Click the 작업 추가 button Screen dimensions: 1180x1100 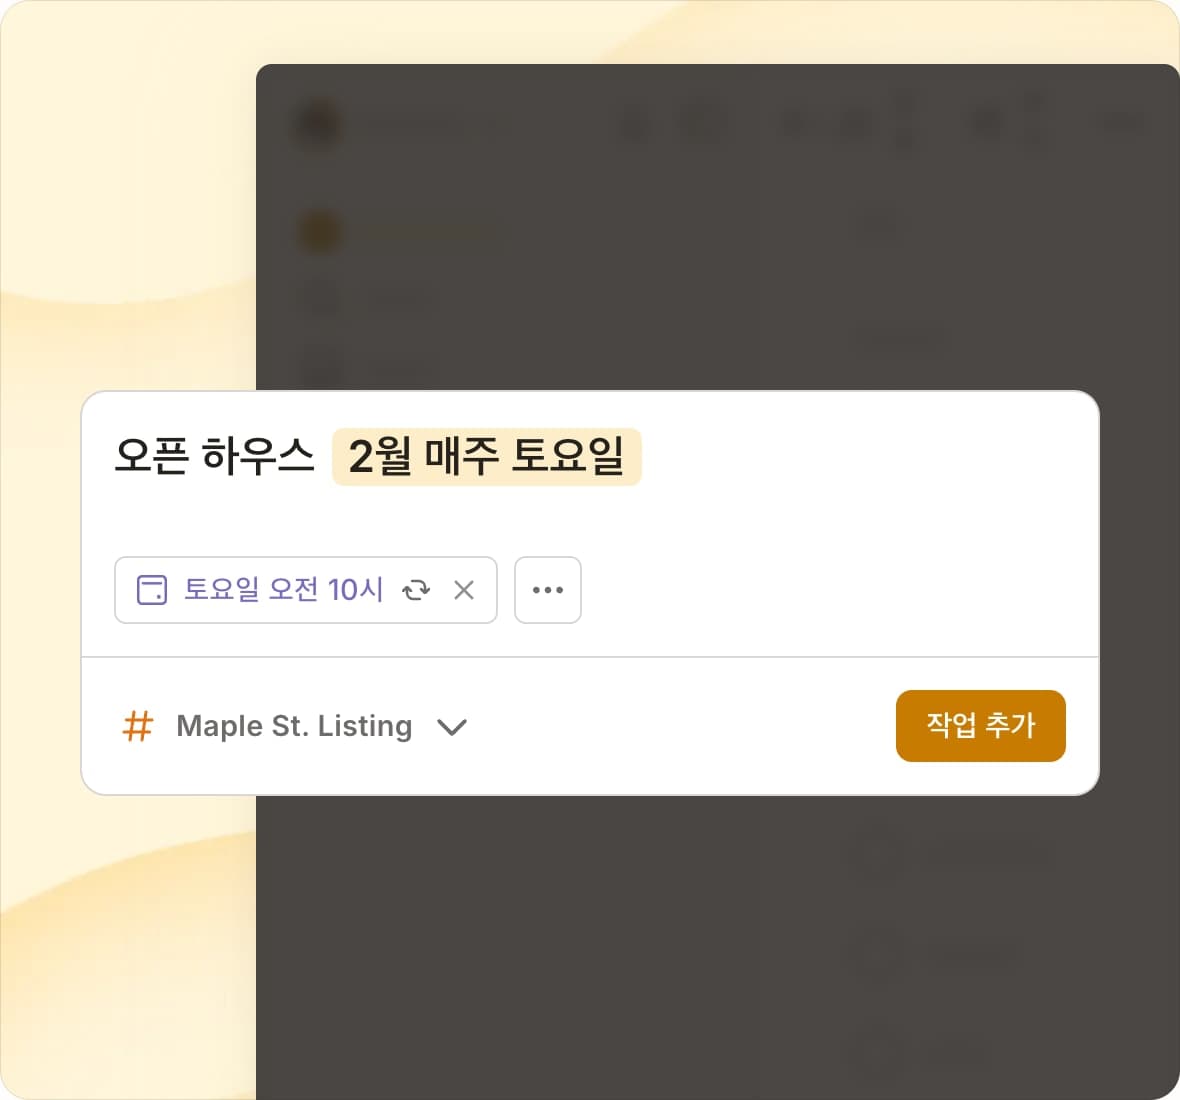(x=981, y=725)
